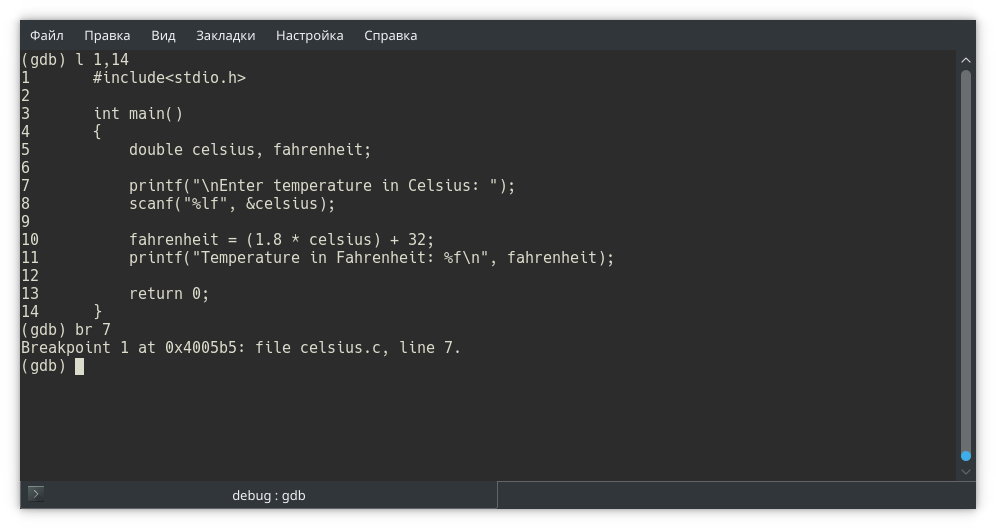Click the 'int main()' line

click(x=138, y=114)
